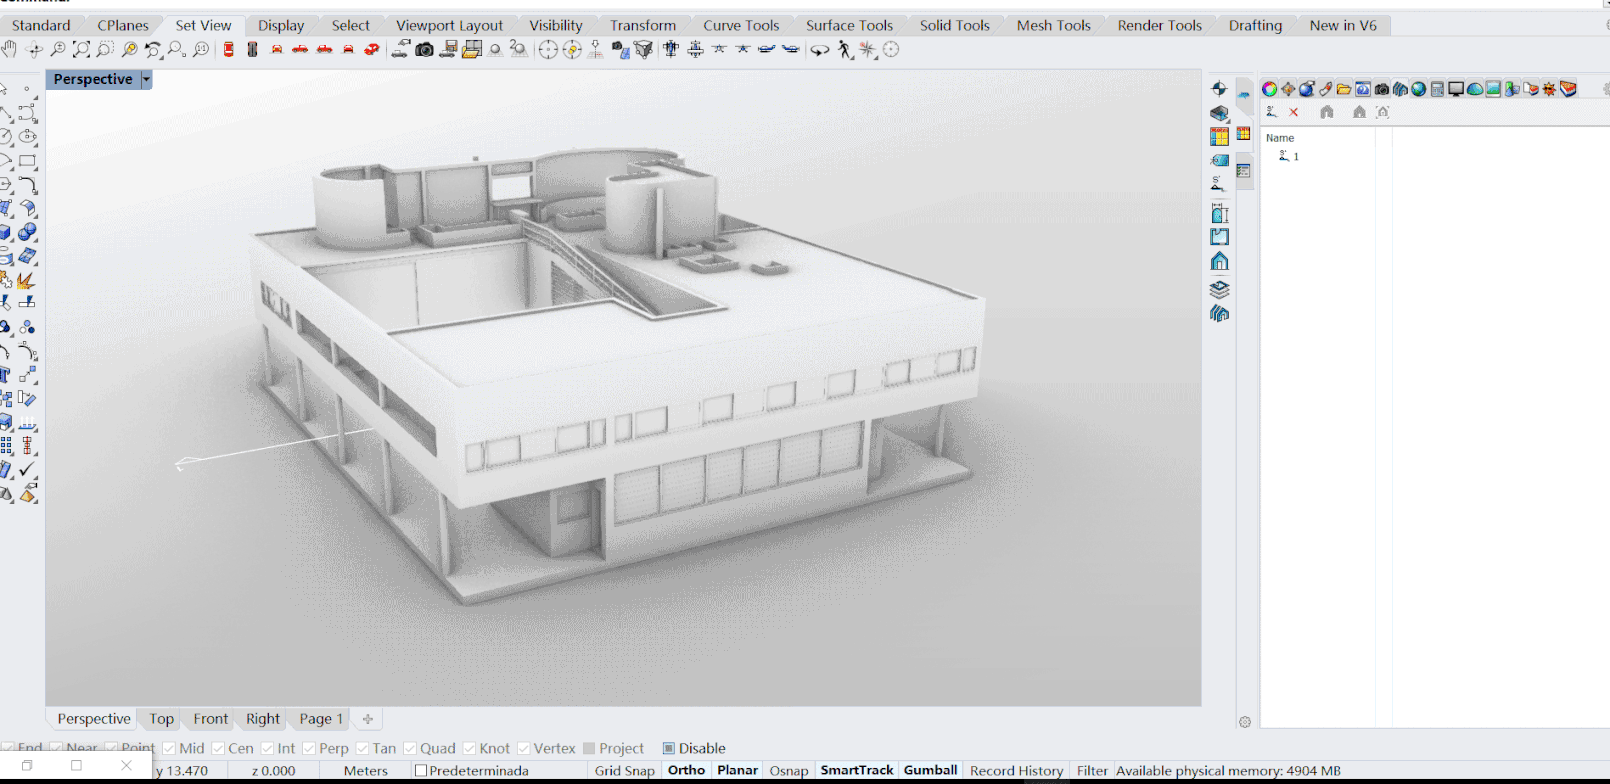The height and width of the screenshot is (784, 1610).
Task: Open the Meters units field in status bar
Action: click(365, 771)
